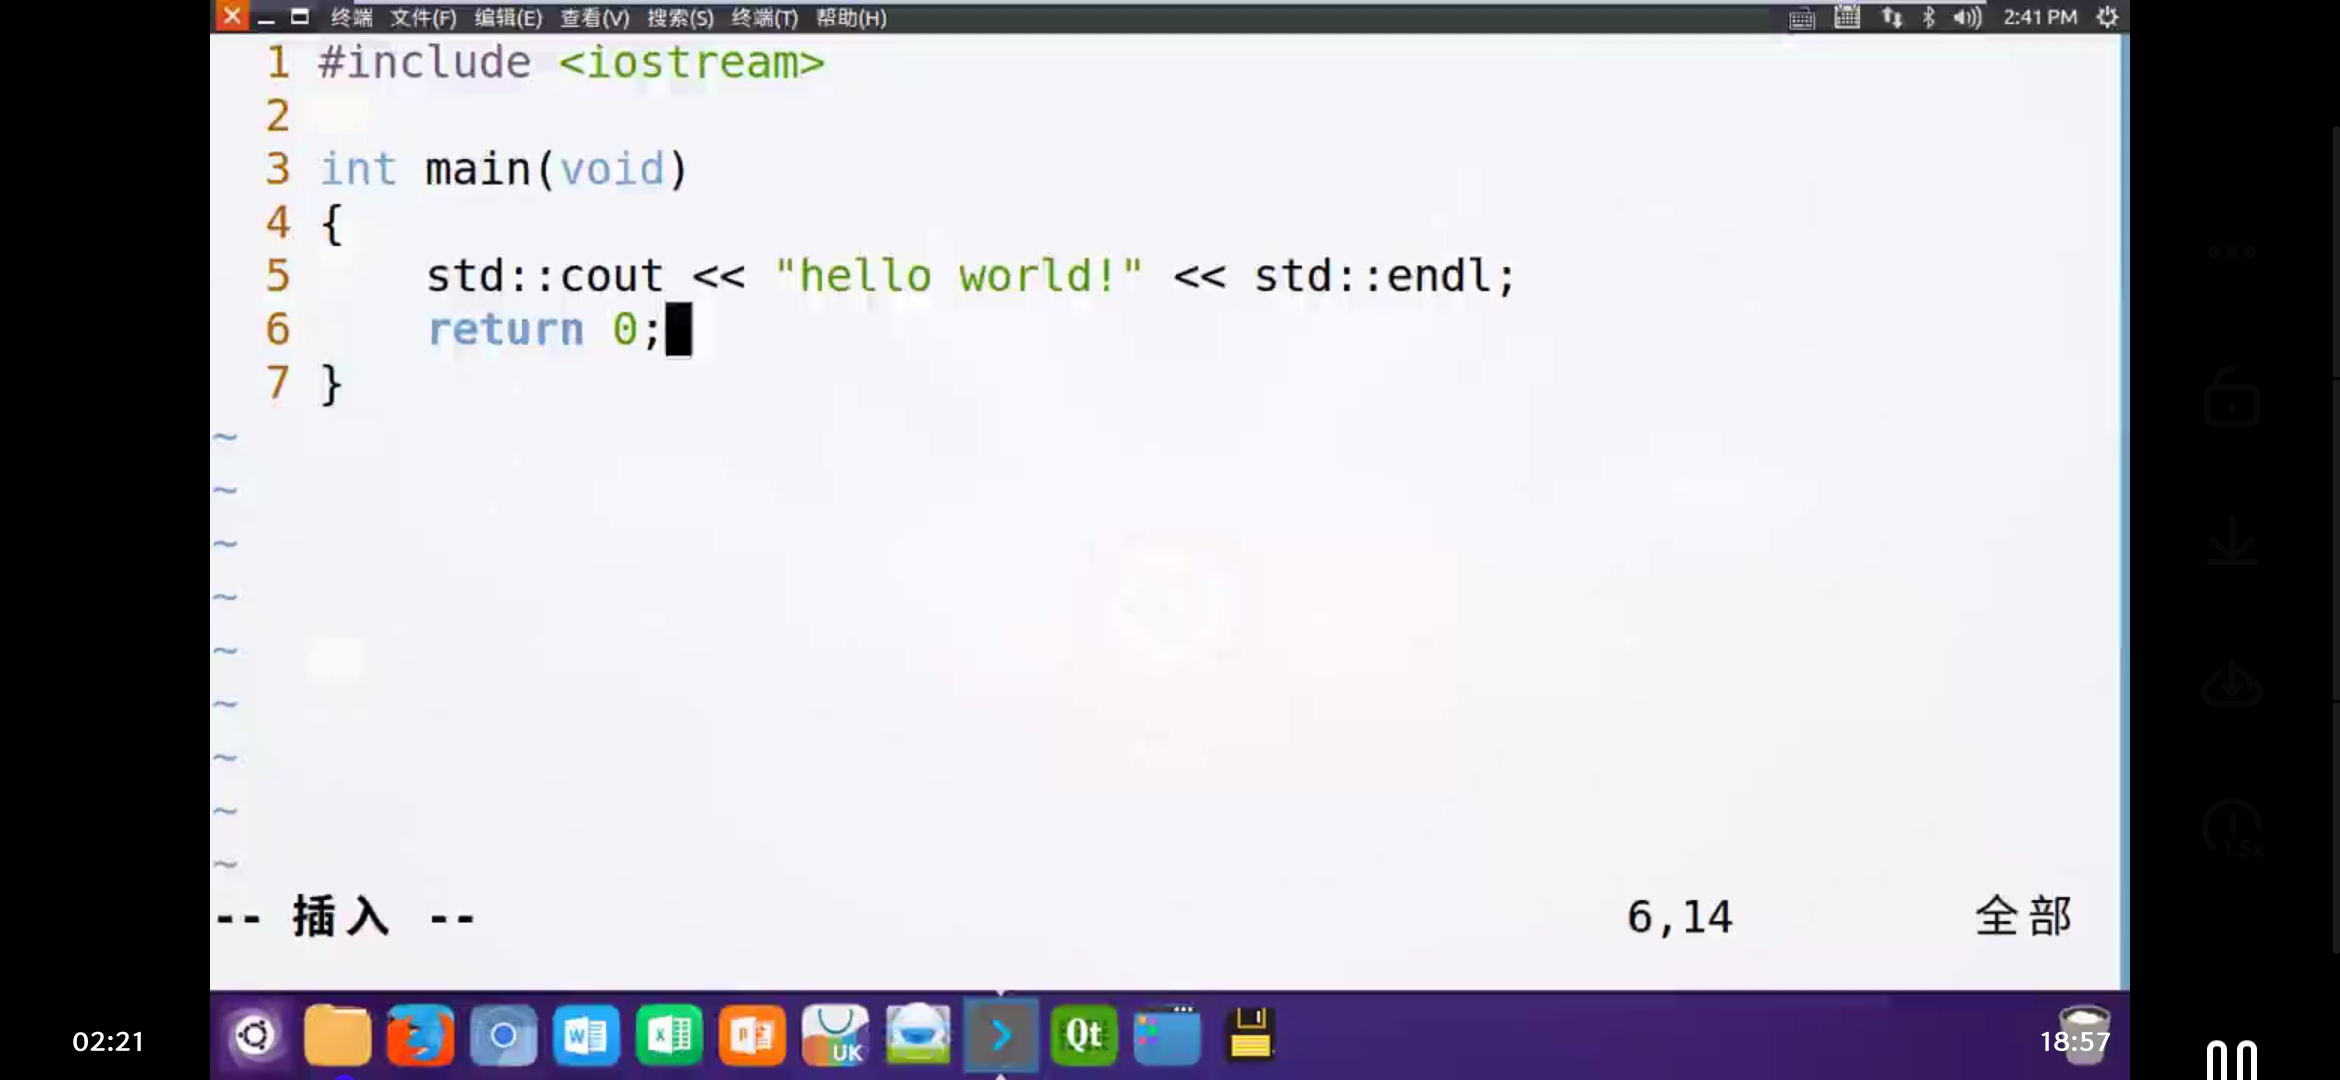The width and height of the screenshot is (2340, 1080).
Task: Open the 查看(V) menu
Action: pos(594,18)
